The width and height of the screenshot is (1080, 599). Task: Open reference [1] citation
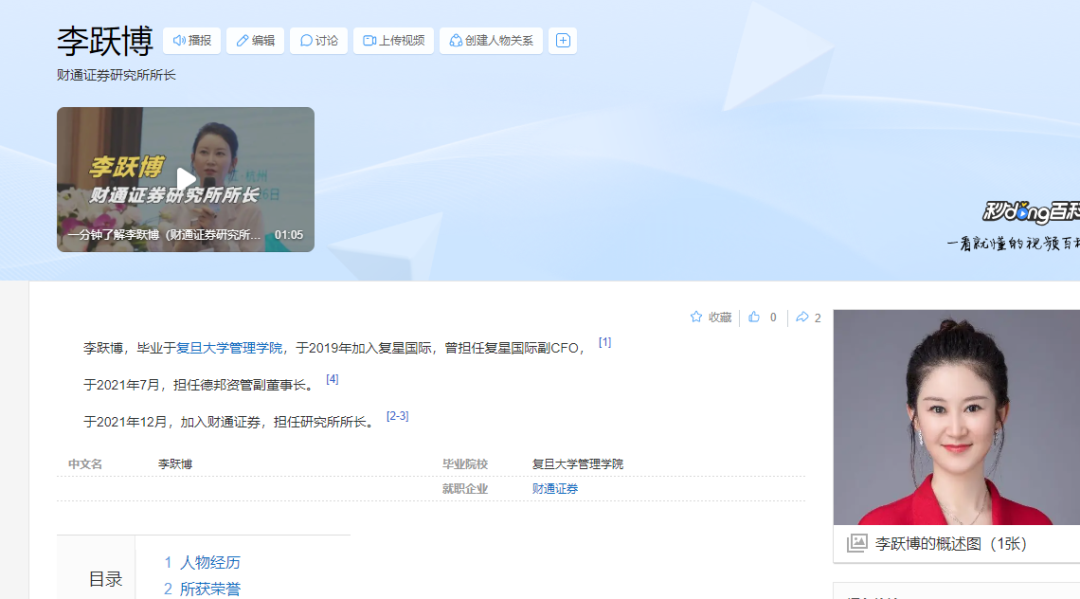[x=605, y=342]
